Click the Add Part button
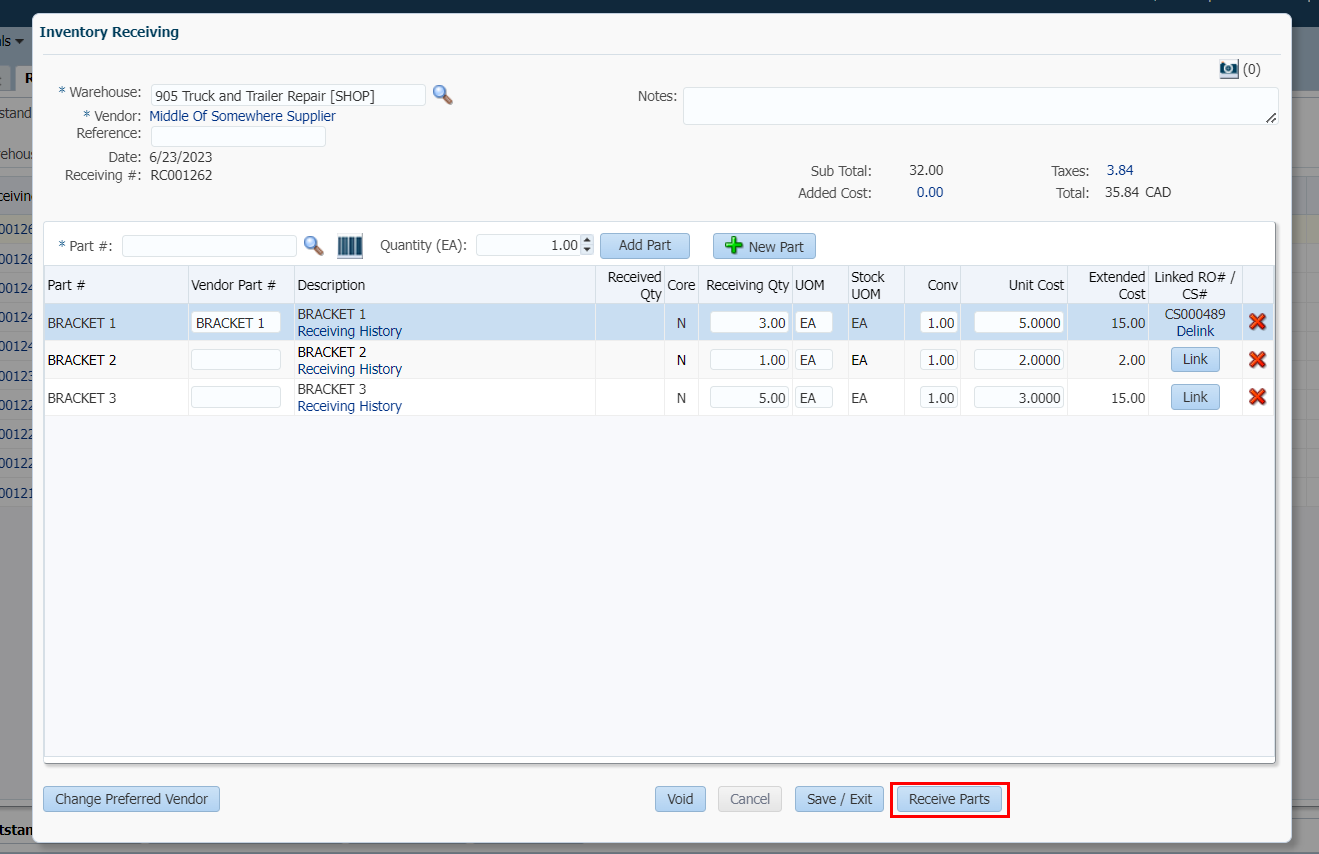Viewport: 1319px width, 854px height. coord(645,245)
